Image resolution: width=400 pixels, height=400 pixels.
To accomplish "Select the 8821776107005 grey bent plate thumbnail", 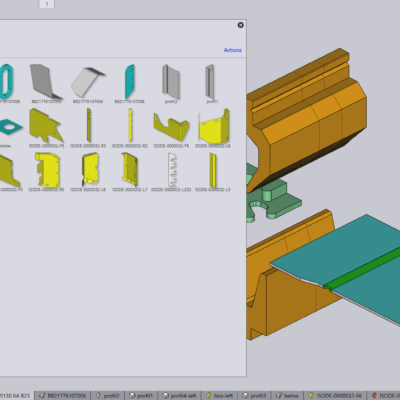I will pos(46,84).
